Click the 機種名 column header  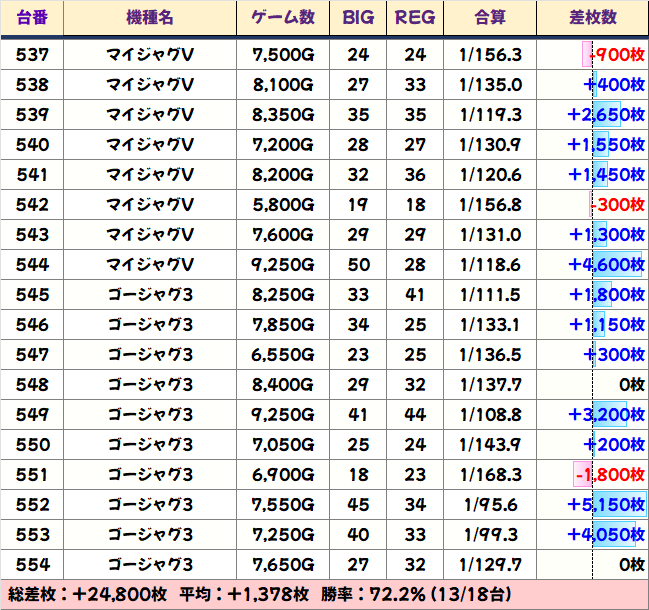pyautogui.click(x=150, y=18)
